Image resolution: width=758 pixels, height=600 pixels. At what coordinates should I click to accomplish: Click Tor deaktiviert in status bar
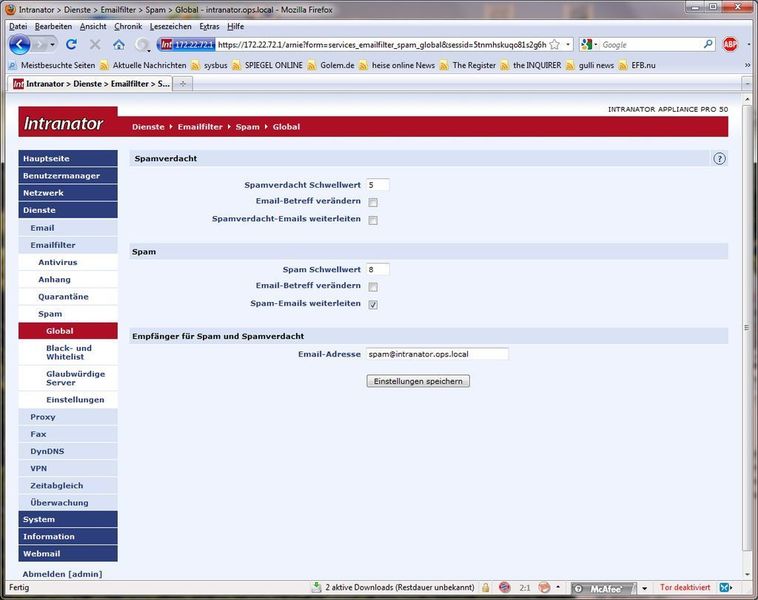[685, 587]
